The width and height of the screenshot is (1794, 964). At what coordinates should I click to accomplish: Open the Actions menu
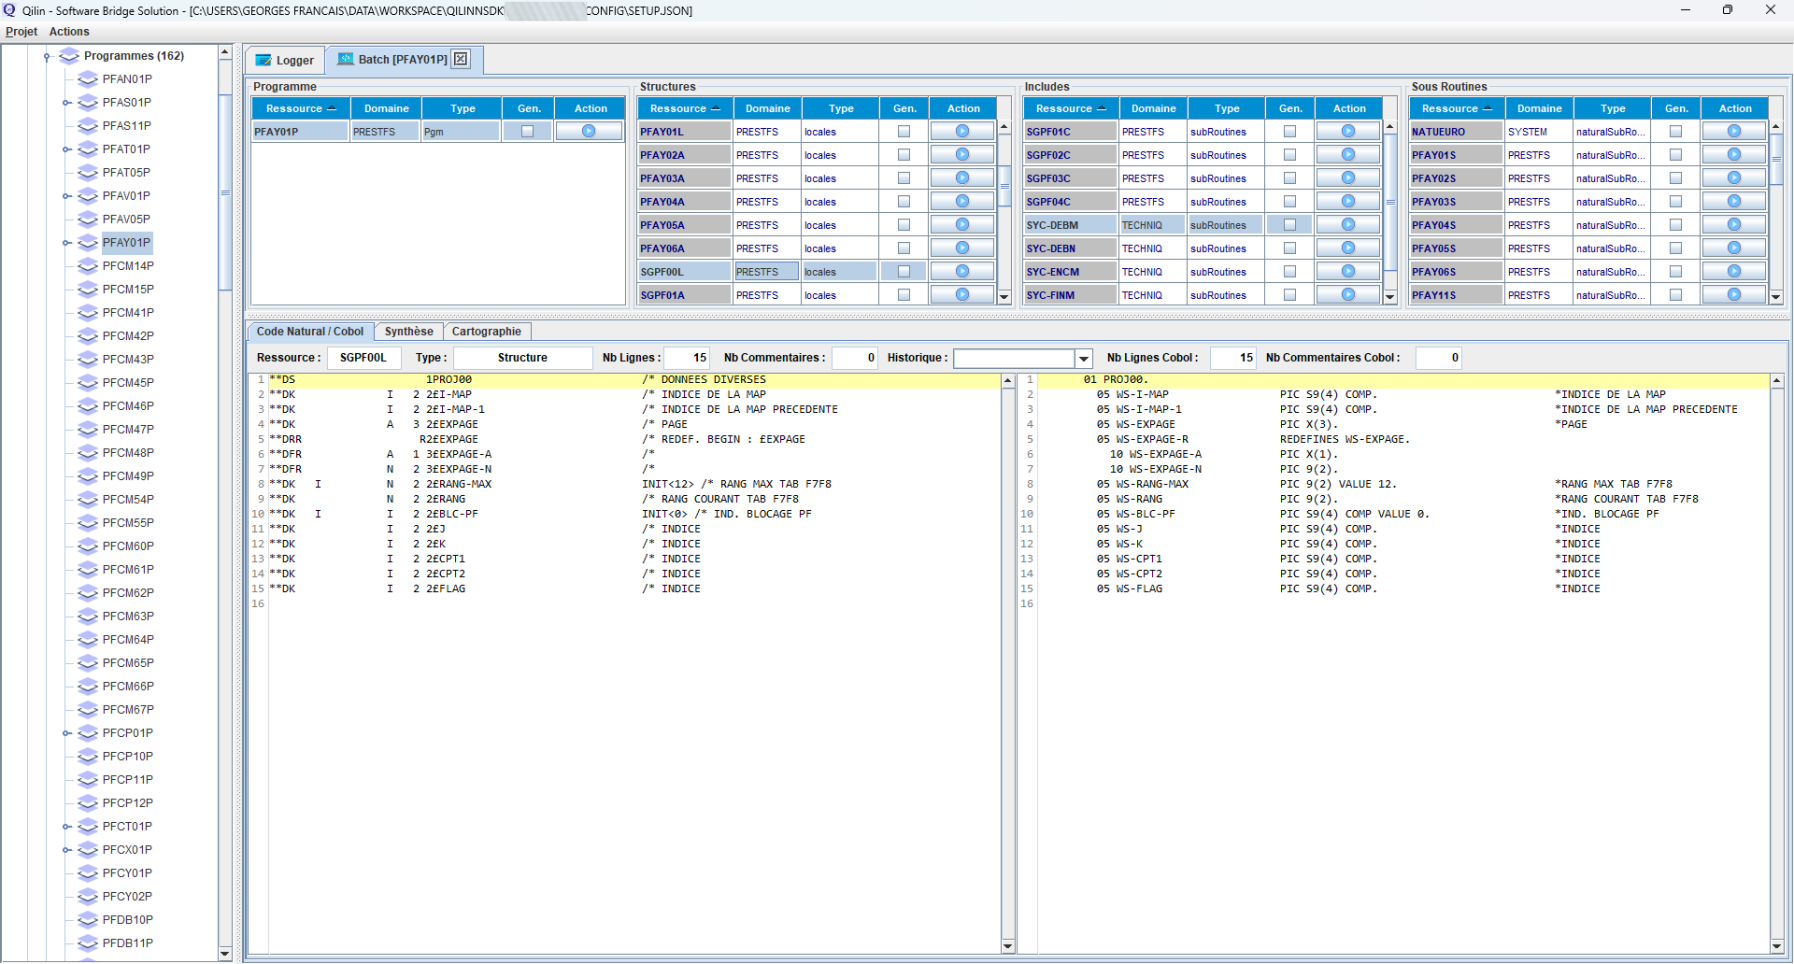click(x=69, y=31)
